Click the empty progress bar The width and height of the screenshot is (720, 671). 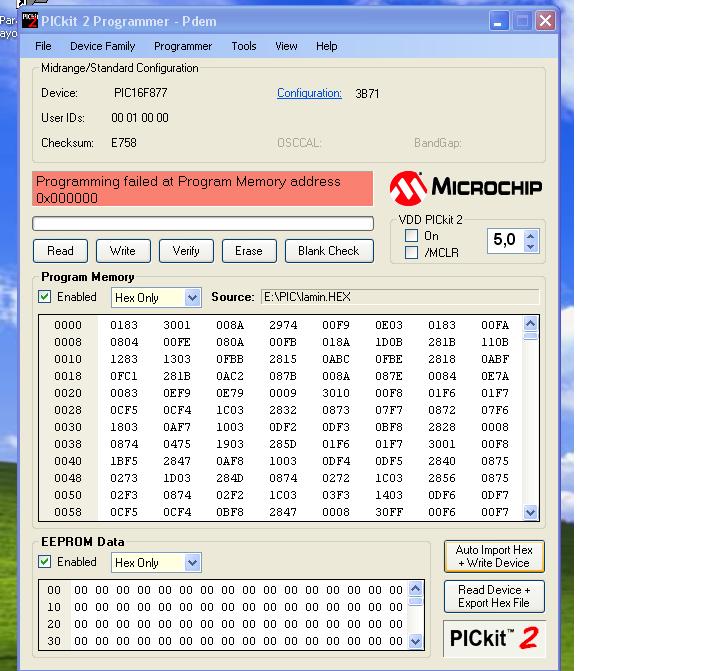tap(203, 224)
